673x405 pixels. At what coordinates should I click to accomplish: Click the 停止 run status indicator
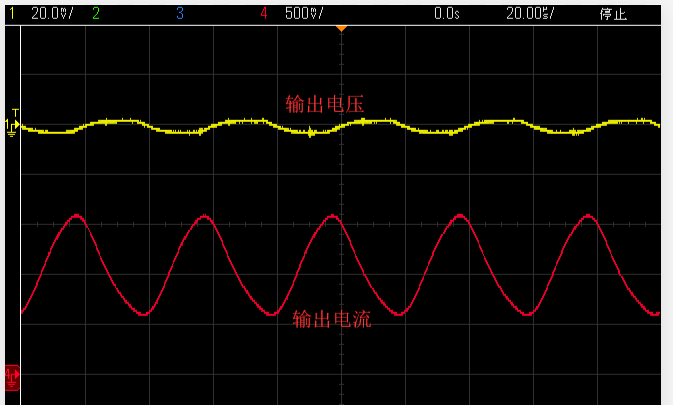pyautogui.click(x=612, y=14)
